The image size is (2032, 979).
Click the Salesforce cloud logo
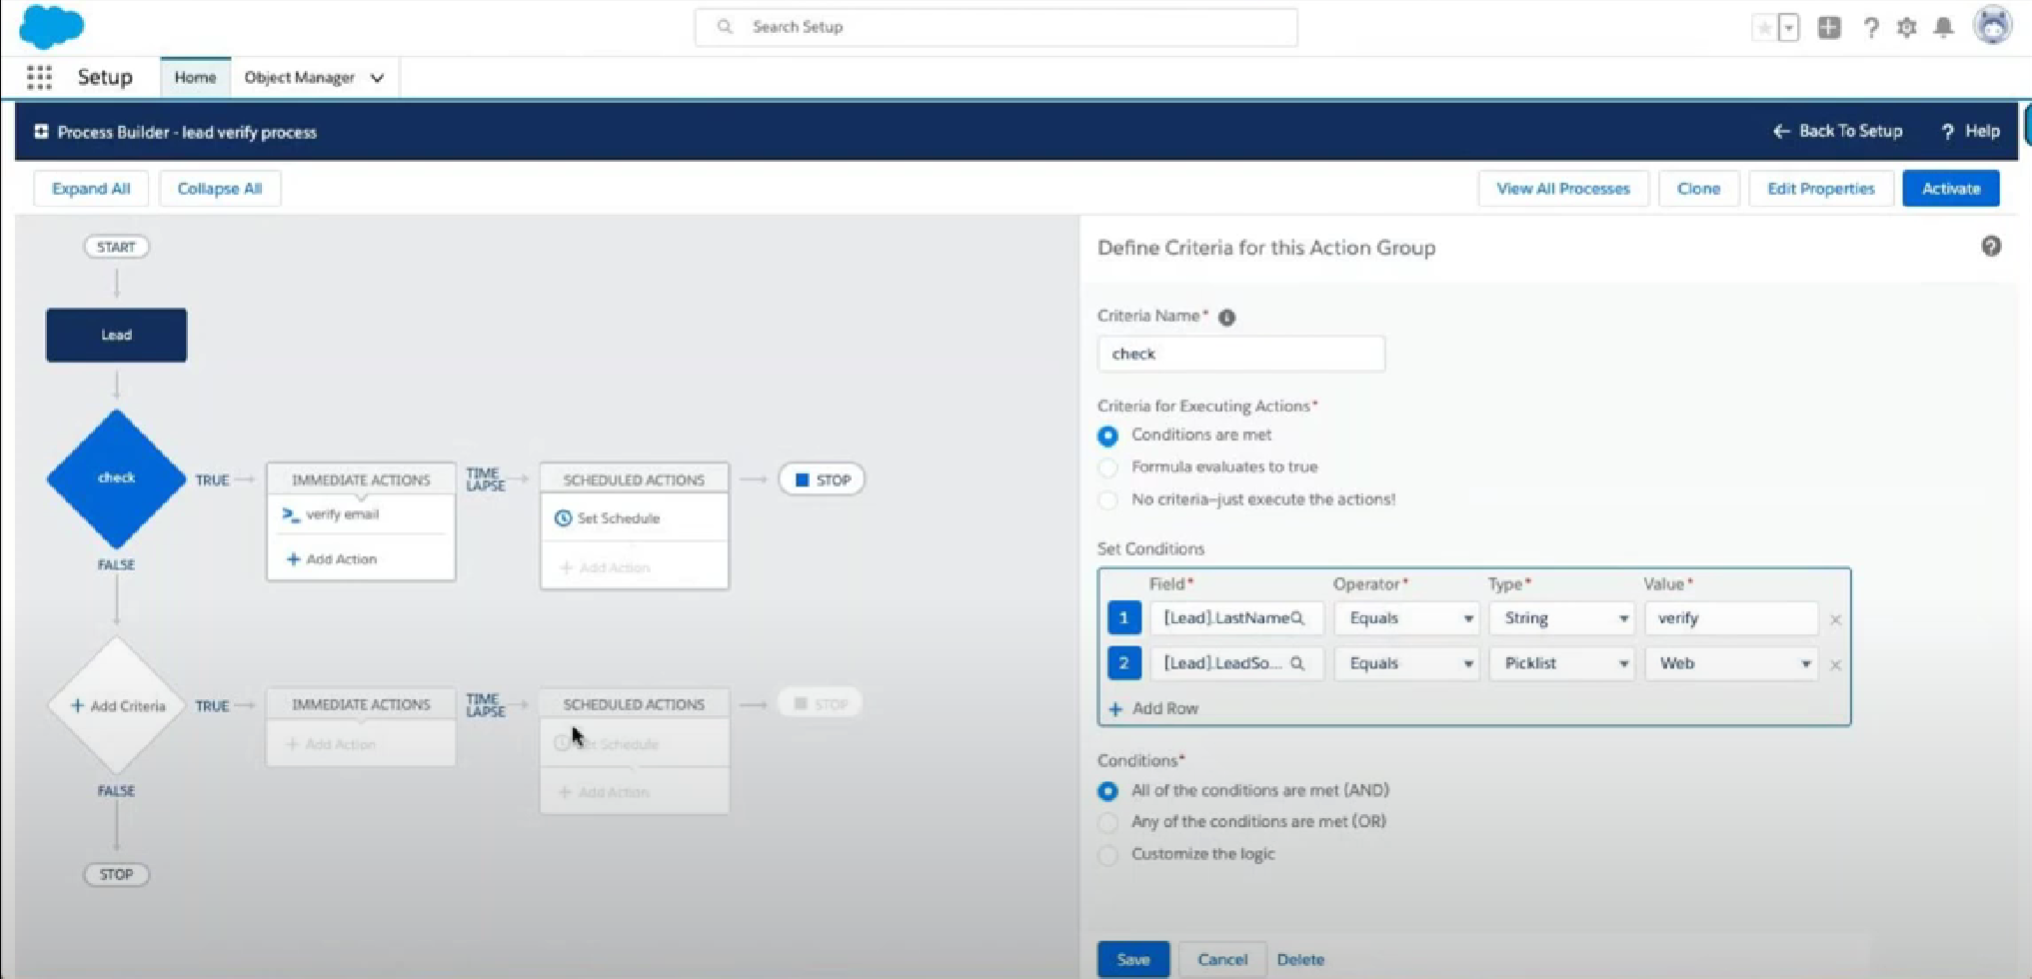pyautogui.click(x=51, y=26)
